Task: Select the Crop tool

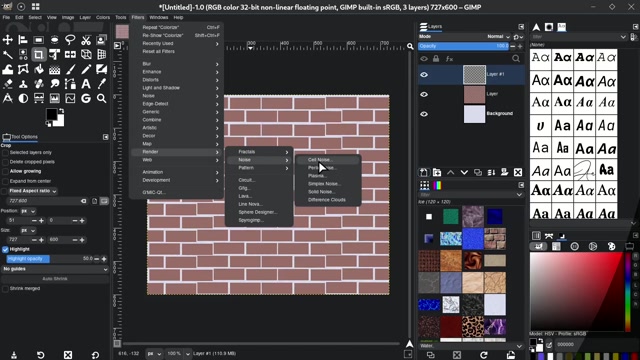Action: 38,54
